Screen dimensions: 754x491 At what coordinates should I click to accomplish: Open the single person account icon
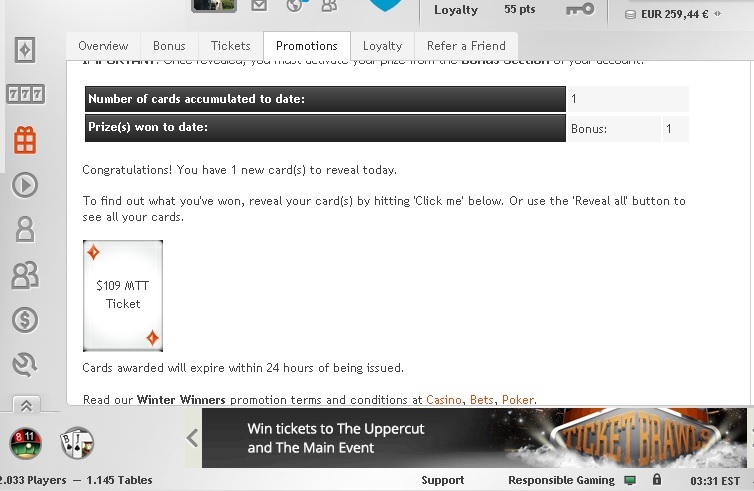pos(25,229)
